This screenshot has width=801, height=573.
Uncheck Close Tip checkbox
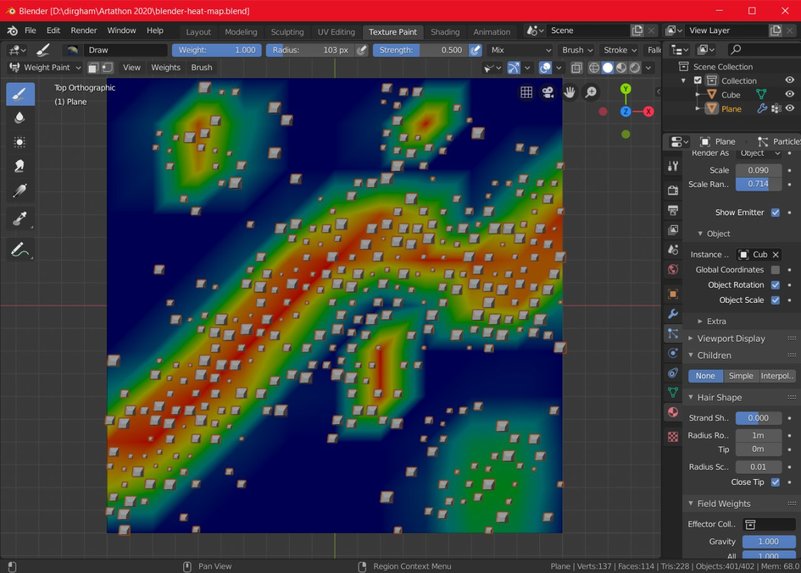click(x=775, y=482)
